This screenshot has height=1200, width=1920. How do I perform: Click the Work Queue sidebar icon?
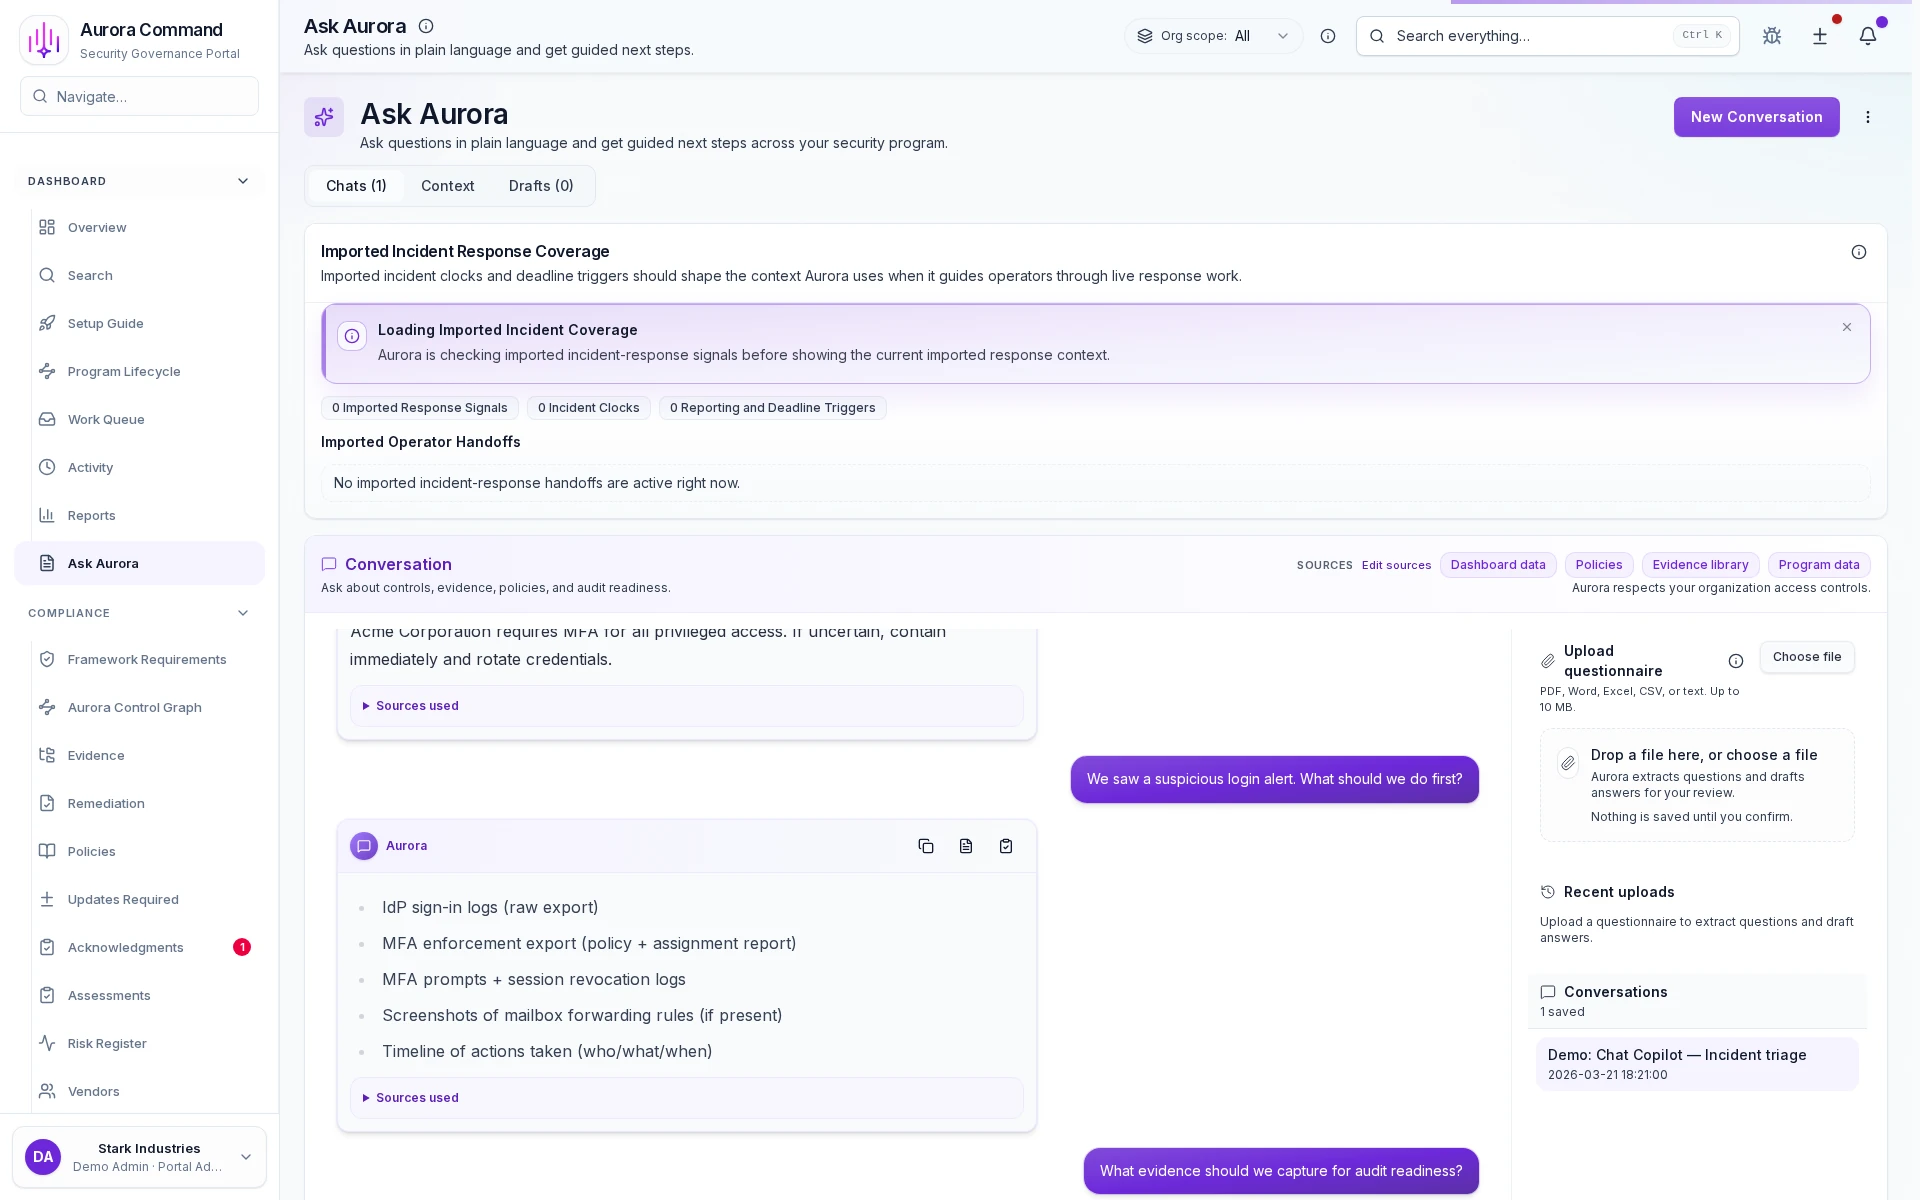pyautogui.click(x=47, y=419)
